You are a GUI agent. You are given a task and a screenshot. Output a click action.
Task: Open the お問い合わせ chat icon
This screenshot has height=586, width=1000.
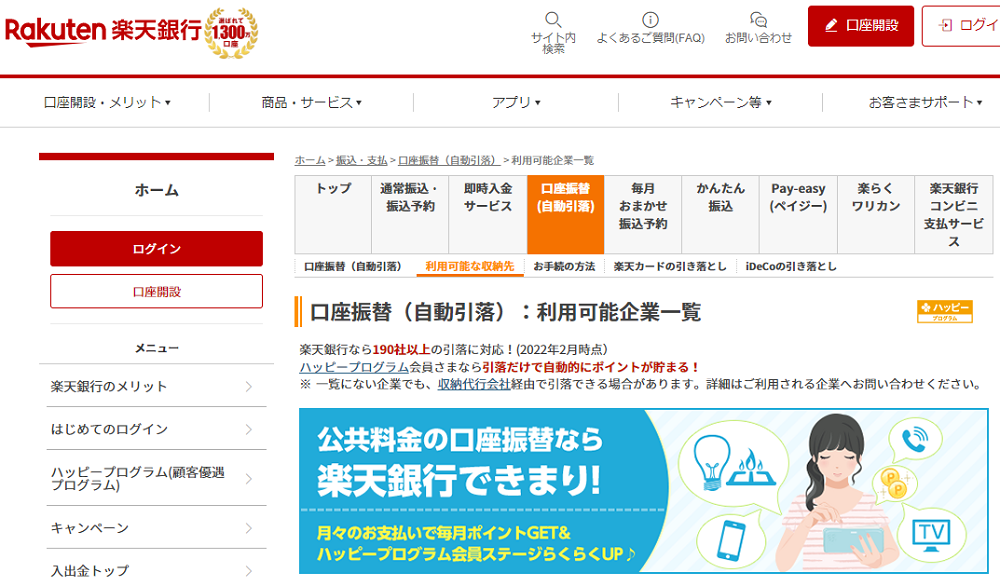pos(758,20)
